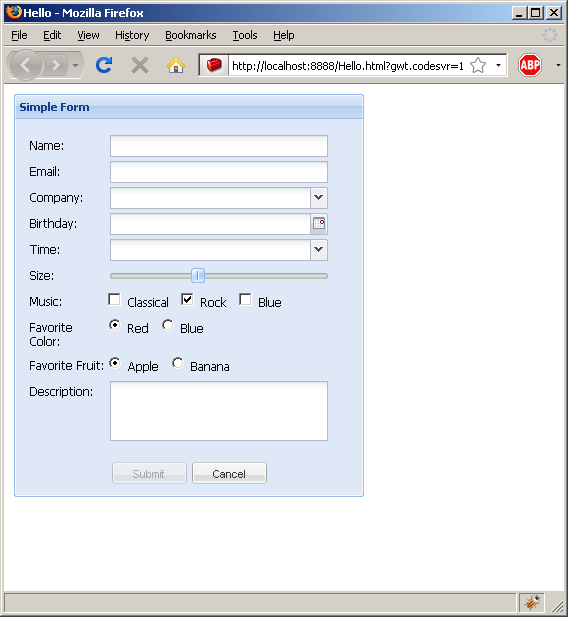Image resolution: width=568 pixels, height=617 pixels.
Task: Open the Birthday calendar date picker icon
Action: tap(319, 224)
